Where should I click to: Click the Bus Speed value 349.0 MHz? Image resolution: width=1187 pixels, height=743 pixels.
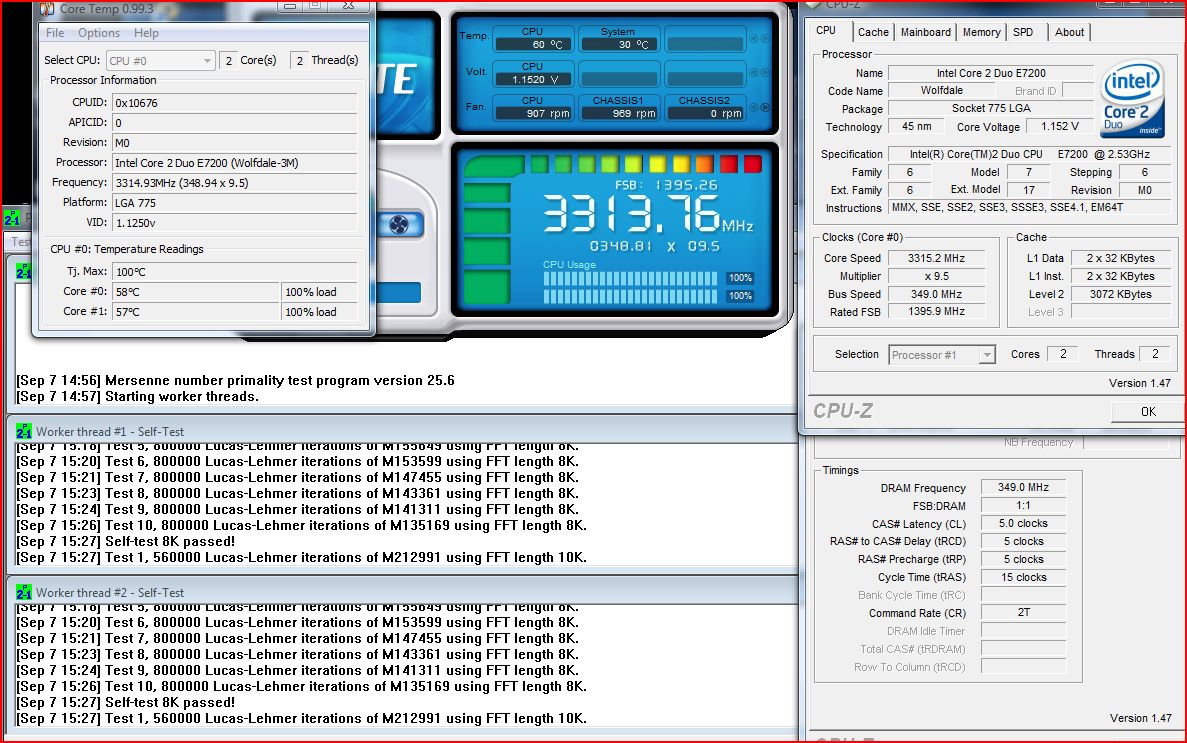tap(936, 294)
